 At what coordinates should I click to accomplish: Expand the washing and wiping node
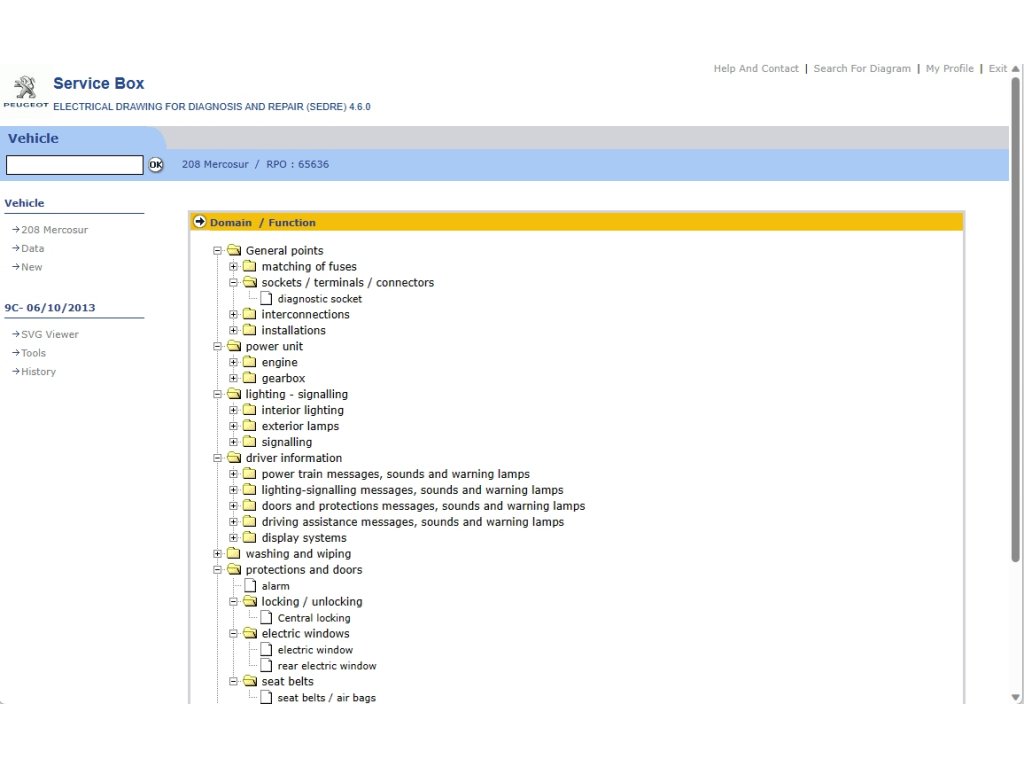pos(218,554)
